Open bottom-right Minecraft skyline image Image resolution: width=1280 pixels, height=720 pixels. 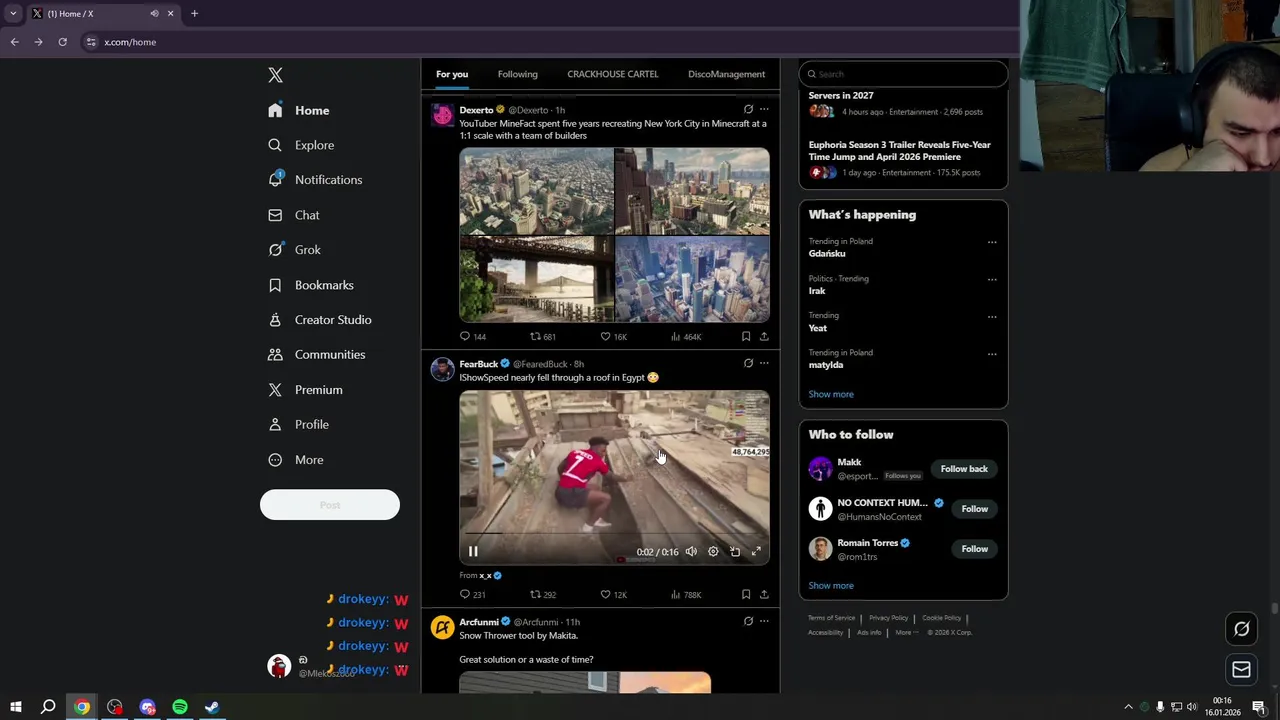[x=692, y=280]
